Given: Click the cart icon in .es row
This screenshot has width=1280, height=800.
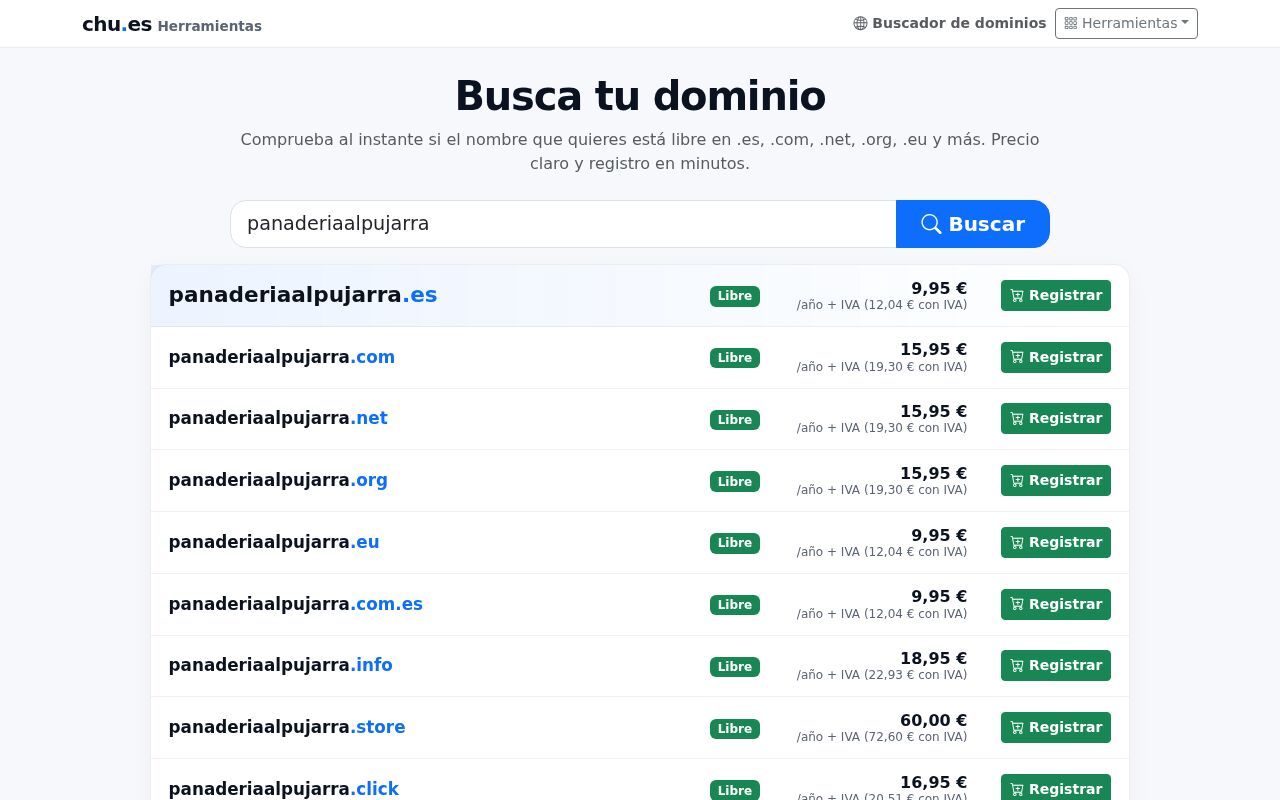Looking at the screenshot, I should tap(1017, 296).
